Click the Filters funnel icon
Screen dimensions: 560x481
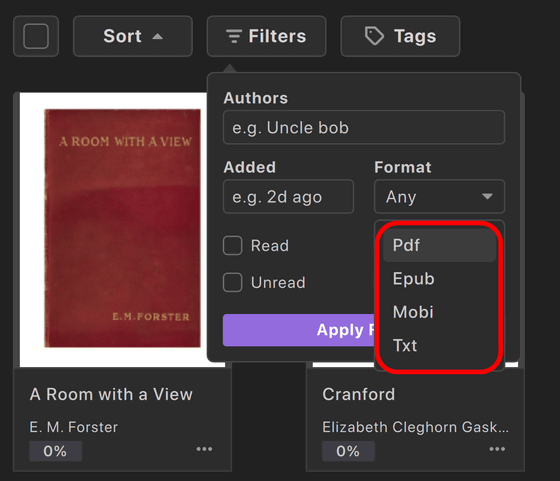(x=234, y=36)
